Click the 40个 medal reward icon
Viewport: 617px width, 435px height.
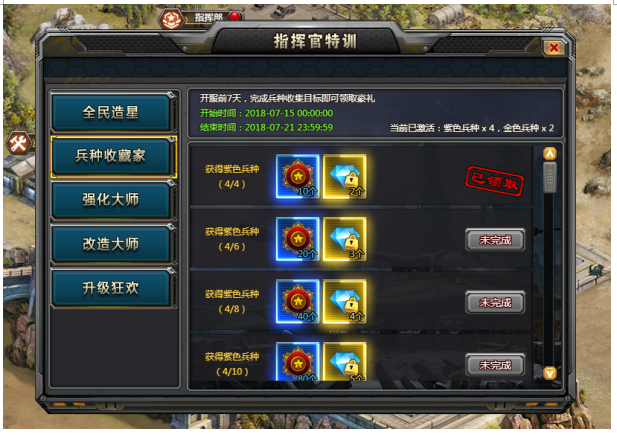point(297,301)
